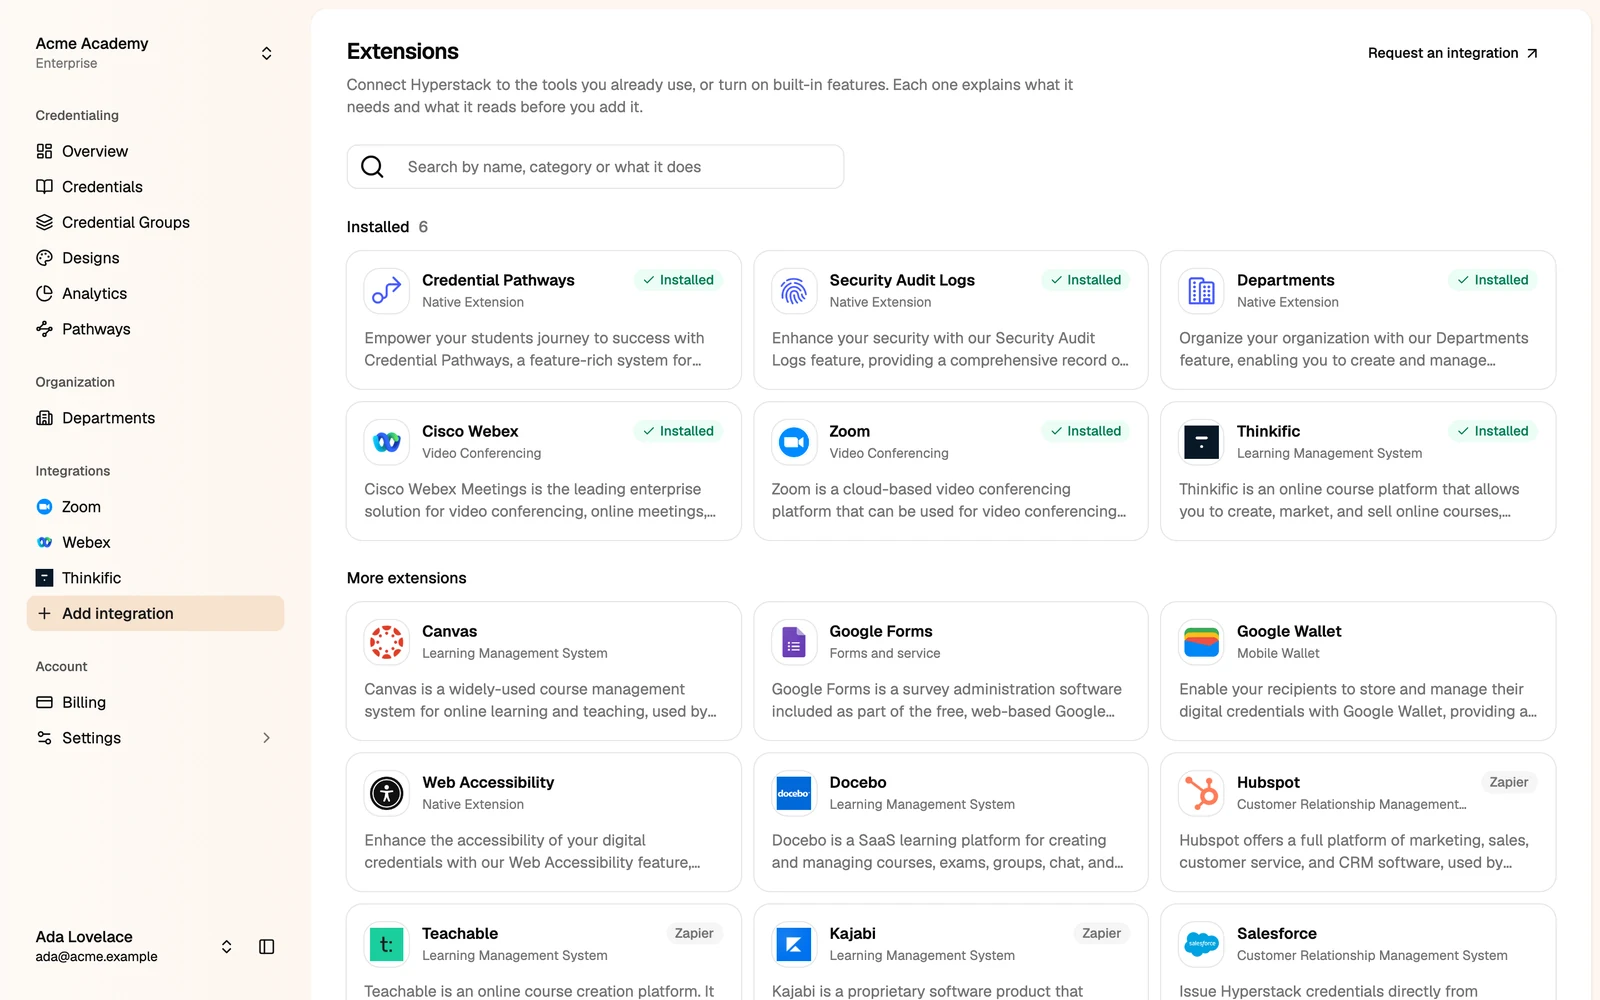Click the Extensions page heading
Viewport: 1600px width, 1000px height.
[403, 51]
